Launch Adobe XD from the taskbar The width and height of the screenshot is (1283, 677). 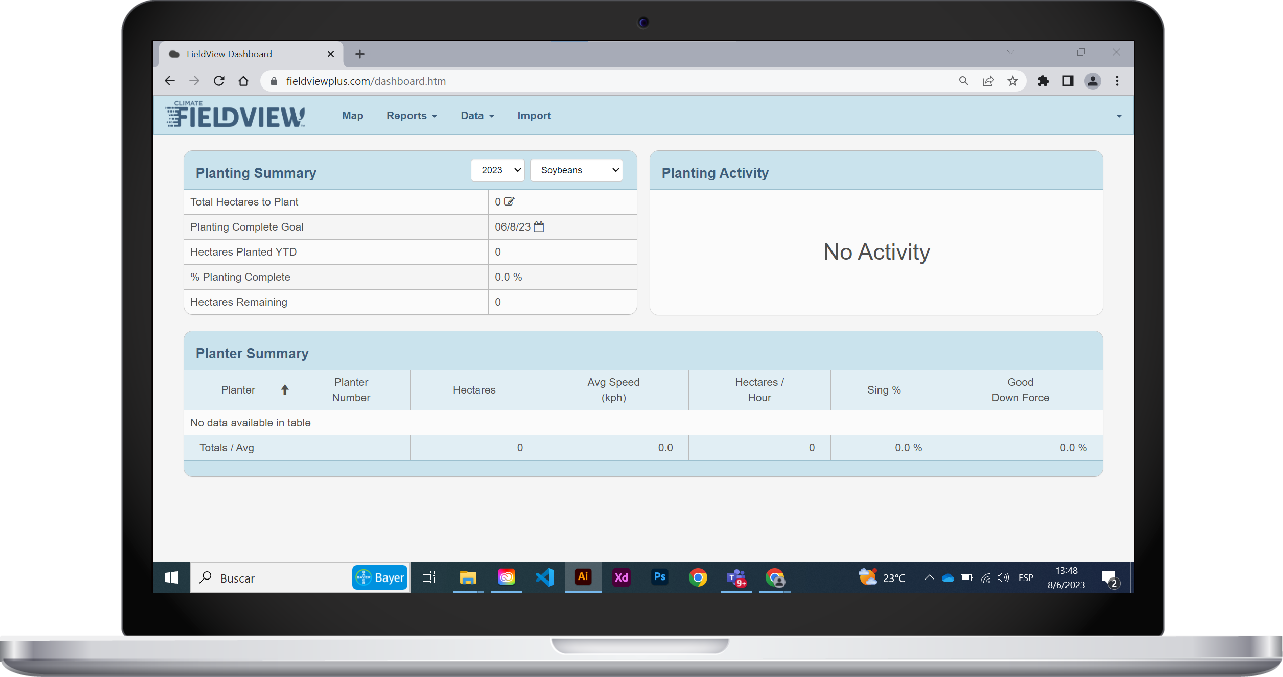[621, 577]
